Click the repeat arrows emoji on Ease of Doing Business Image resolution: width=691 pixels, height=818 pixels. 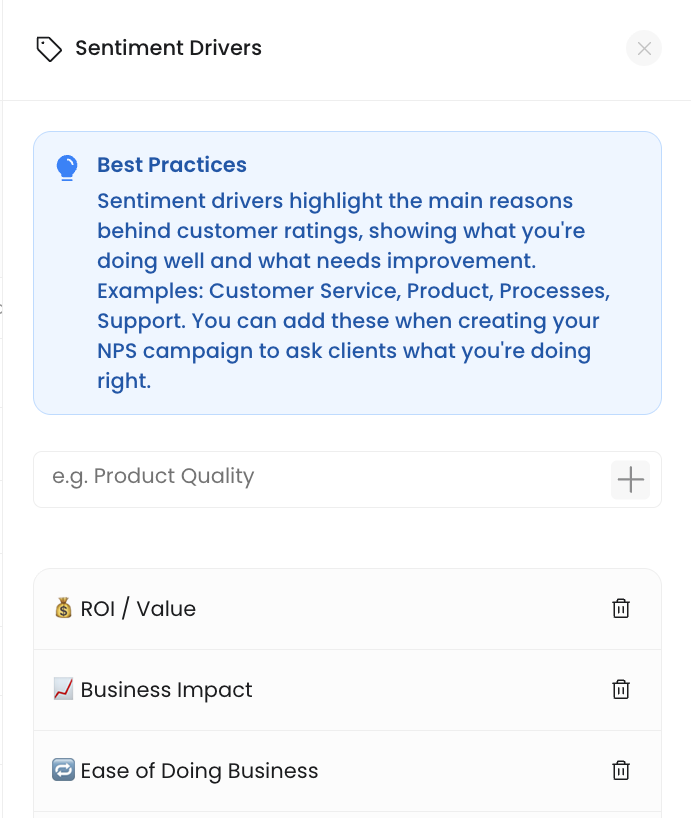coord(64,769)
